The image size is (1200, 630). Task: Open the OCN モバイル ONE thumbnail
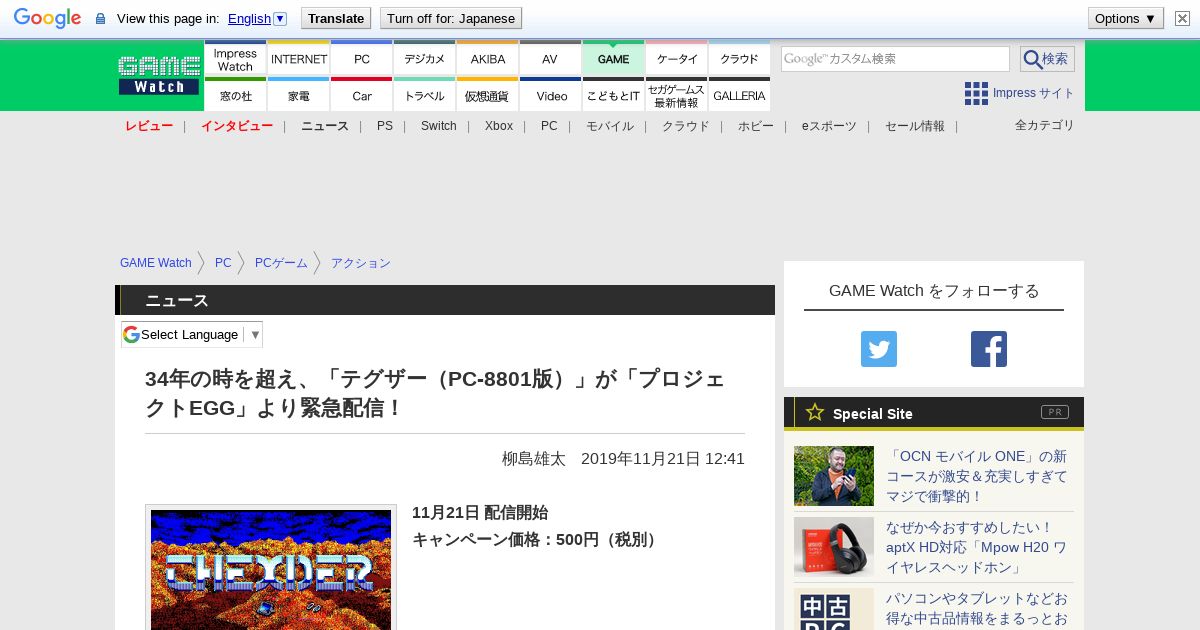834,476
